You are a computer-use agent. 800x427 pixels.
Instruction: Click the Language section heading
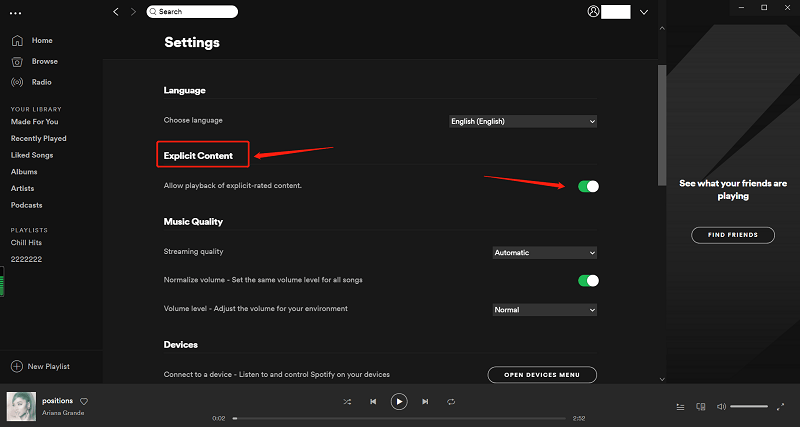point(184,90)
